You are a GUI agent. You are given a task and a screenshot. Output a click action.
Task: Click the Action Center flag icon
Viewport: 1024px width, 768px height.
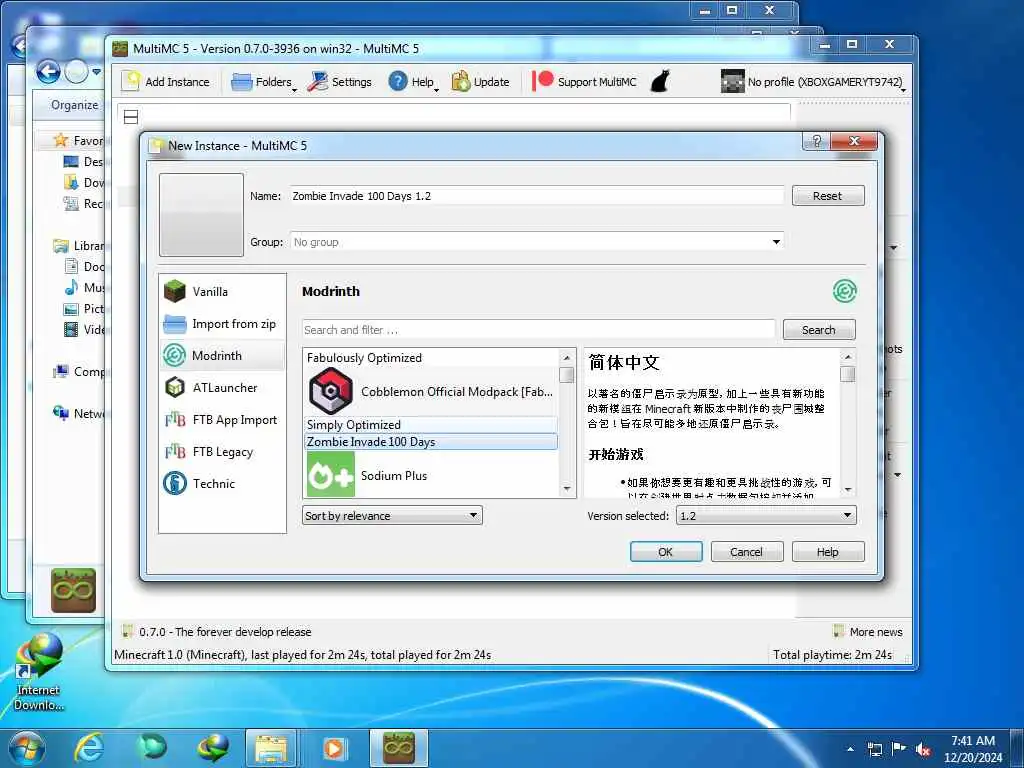click(x=899, y=748)
